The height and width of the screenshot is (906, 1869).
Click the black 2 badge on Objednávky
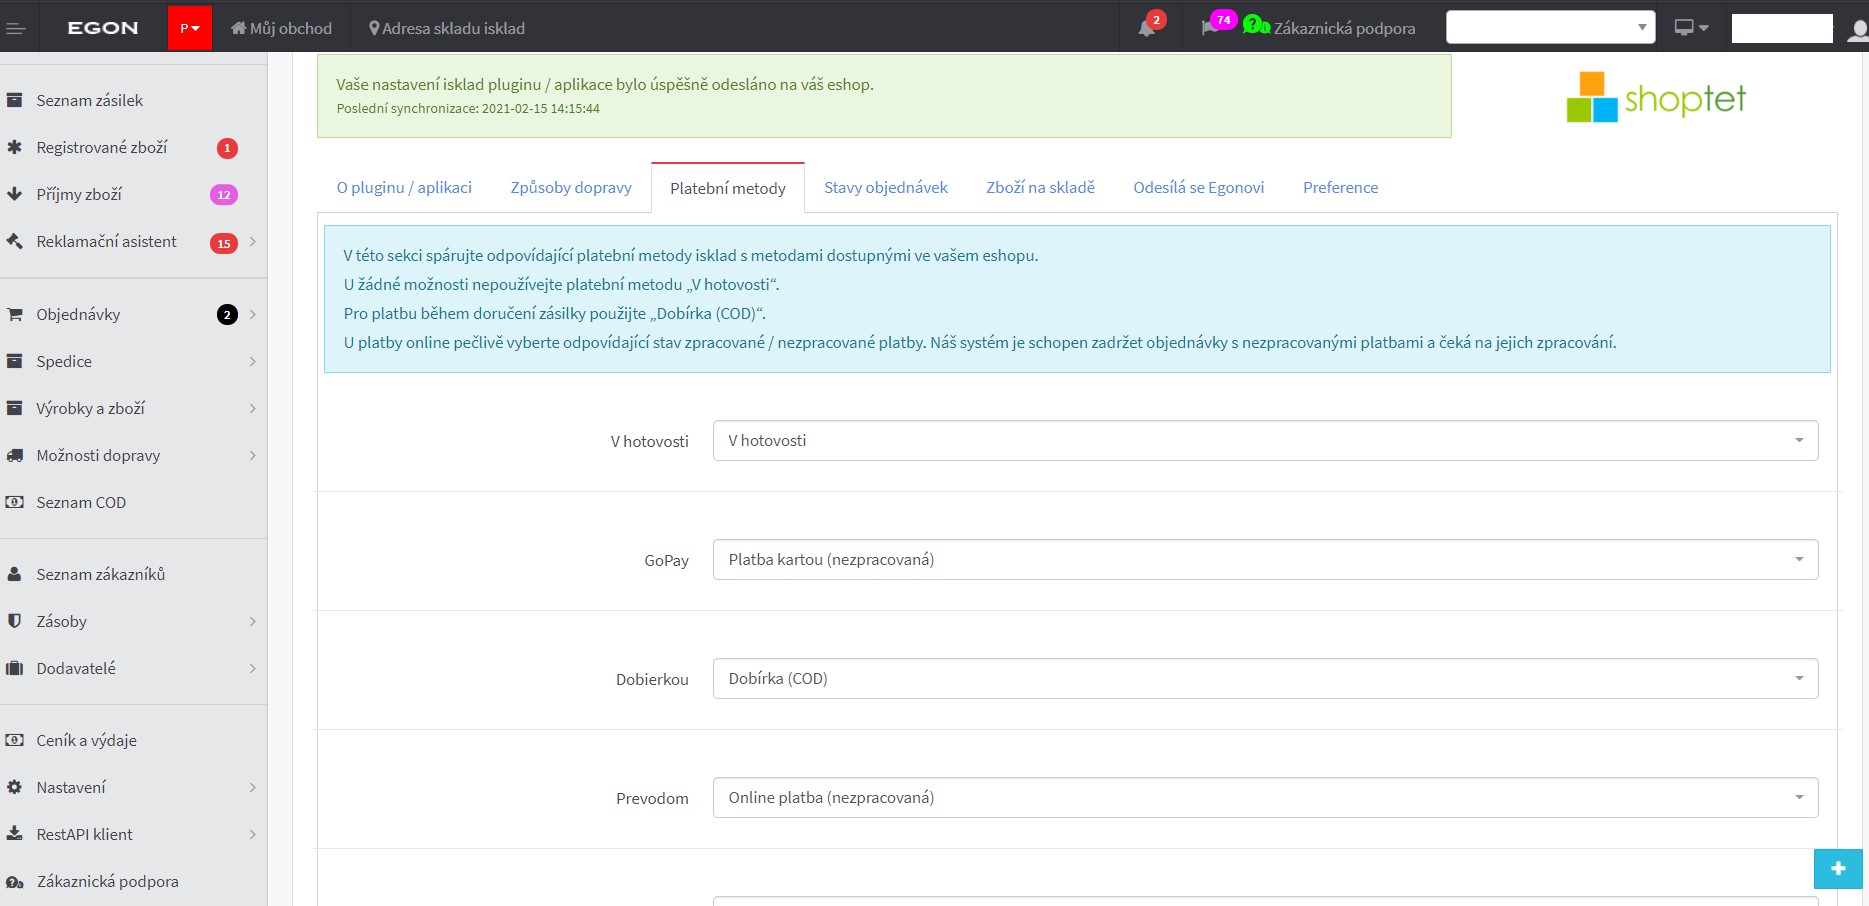227,315
